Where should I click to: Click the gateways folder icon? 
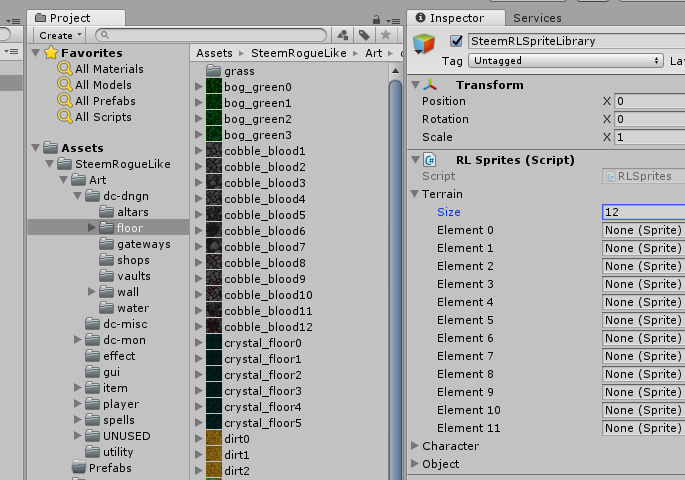[x=107, y=244]
